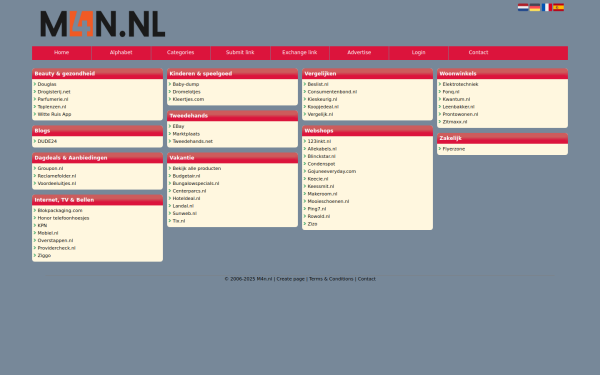Open the Baby-dump link
Screen dimensions: 600x375
pyautogui.click(x=186, y=84)
